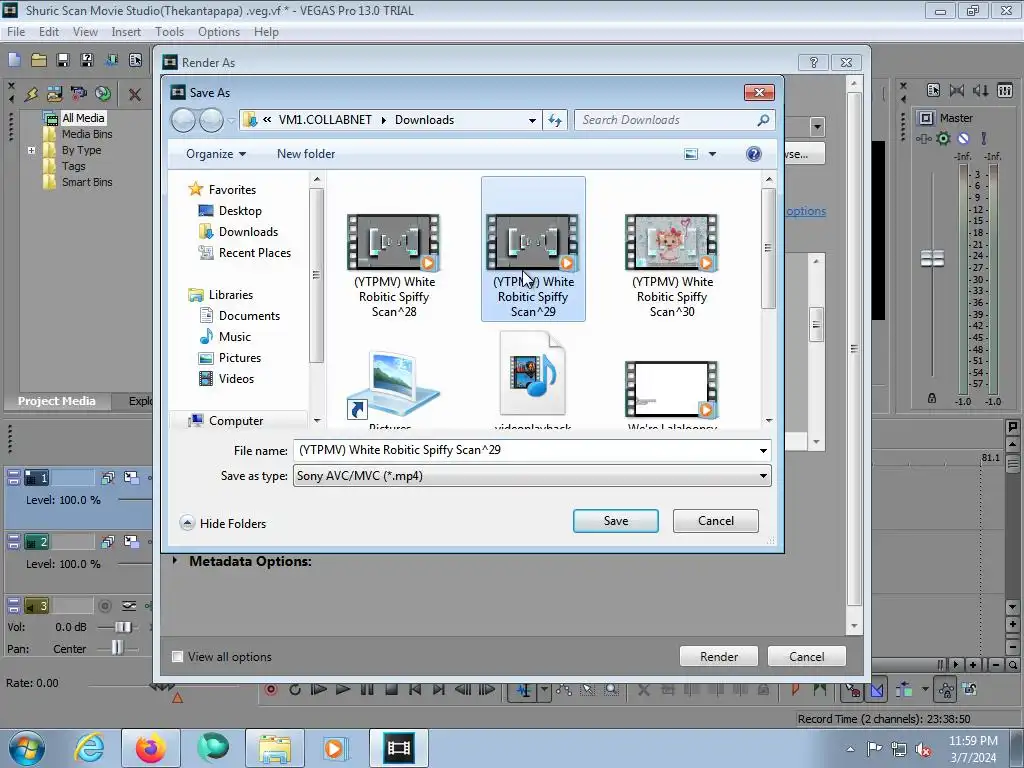This screenshot has width=1024, height=768.
Task: Open the address bar path dropdown arrow
Action: (532, 120)
